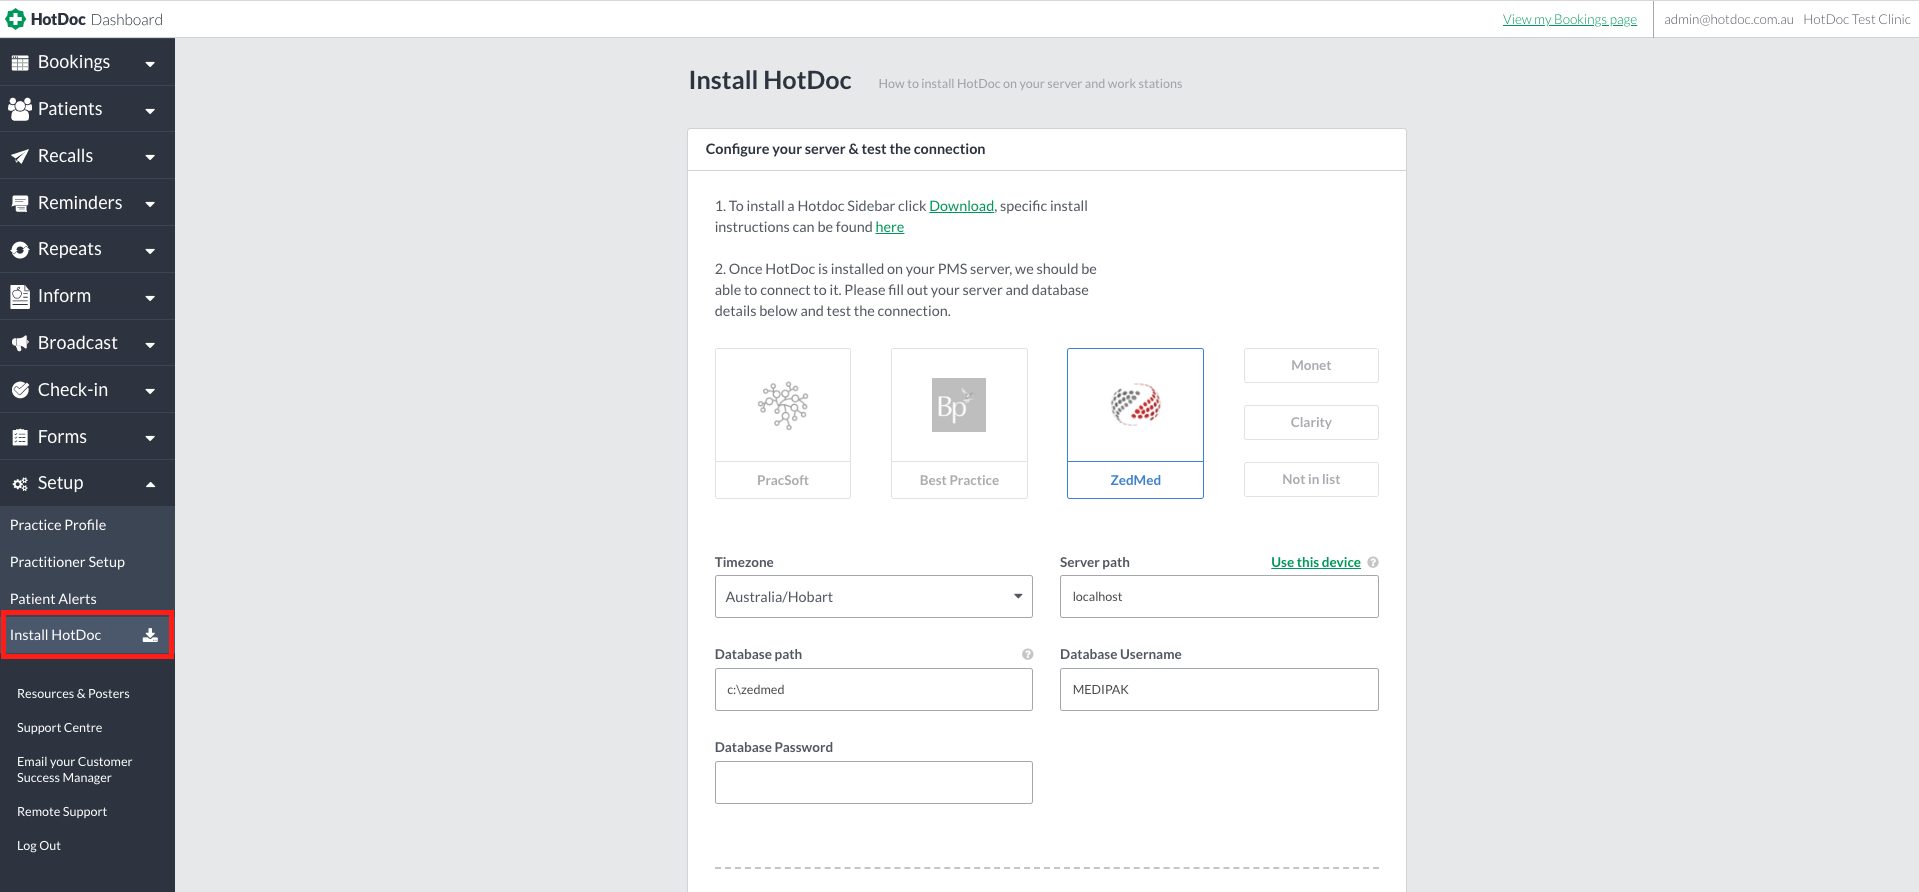Click the HotDoc logo icon
This screenshot has height=892, width=1919.
coord(16,19)
